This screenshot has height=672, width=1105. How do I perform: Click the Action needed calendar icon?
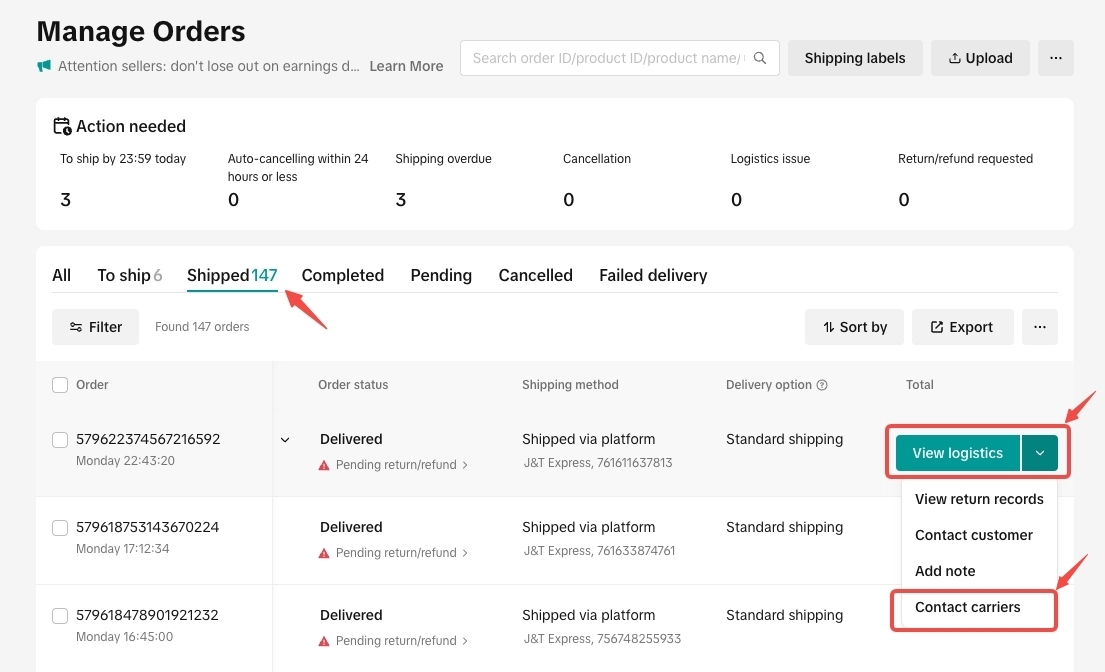62,127
